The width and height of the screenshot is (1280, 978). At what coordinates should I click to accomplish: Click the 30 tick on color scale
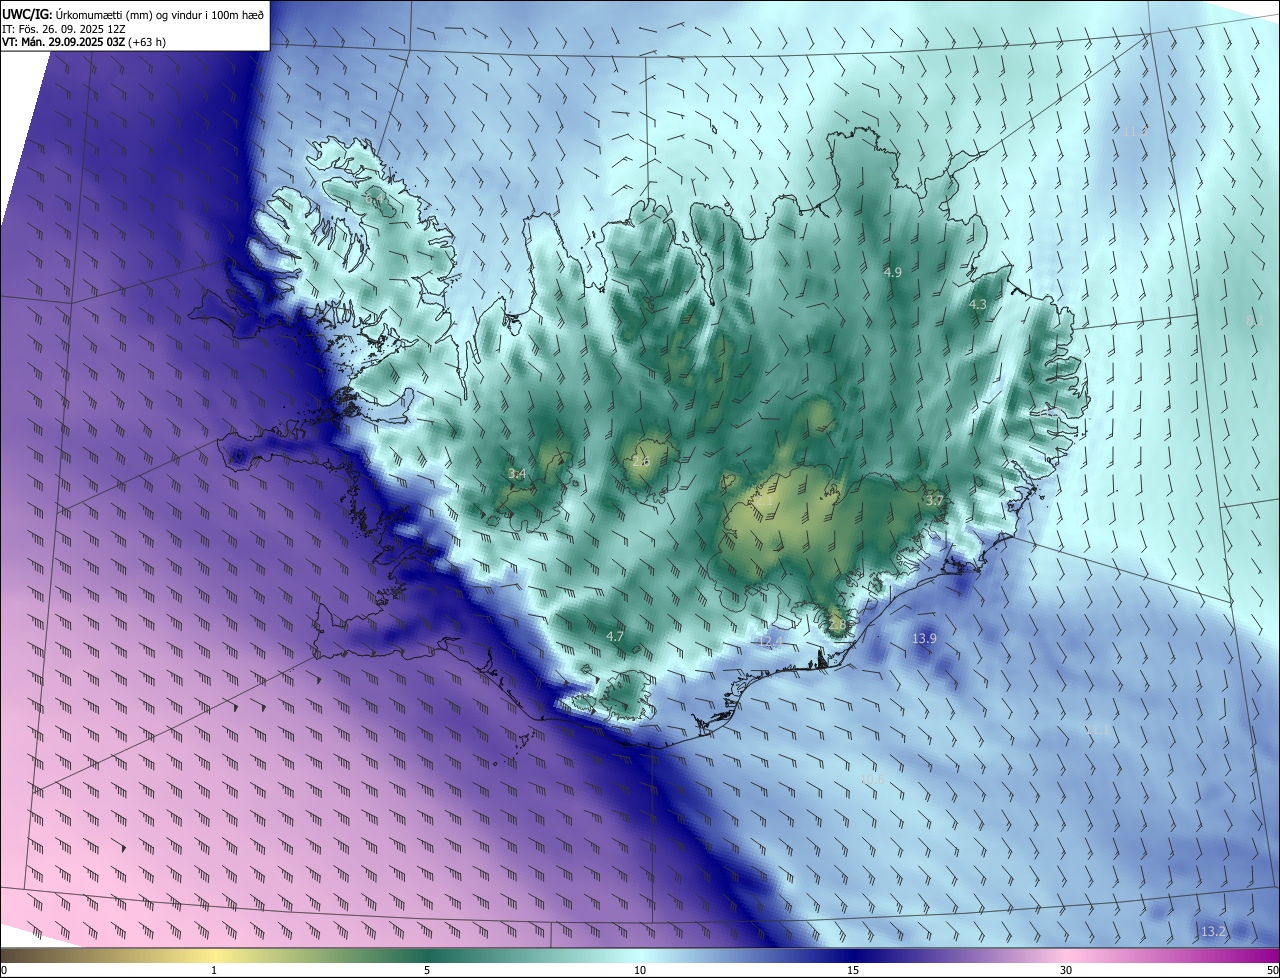[x=1066, y=970]
